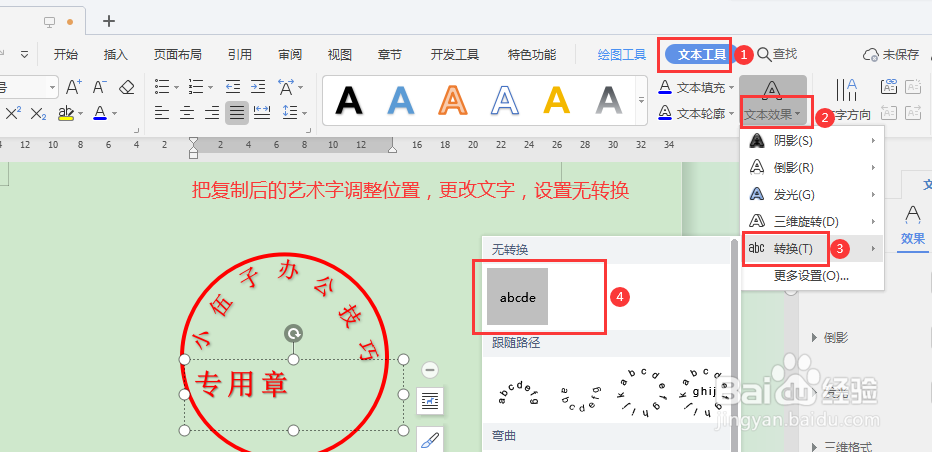Open 视图 ribbon tab

(x=339, y=55)
